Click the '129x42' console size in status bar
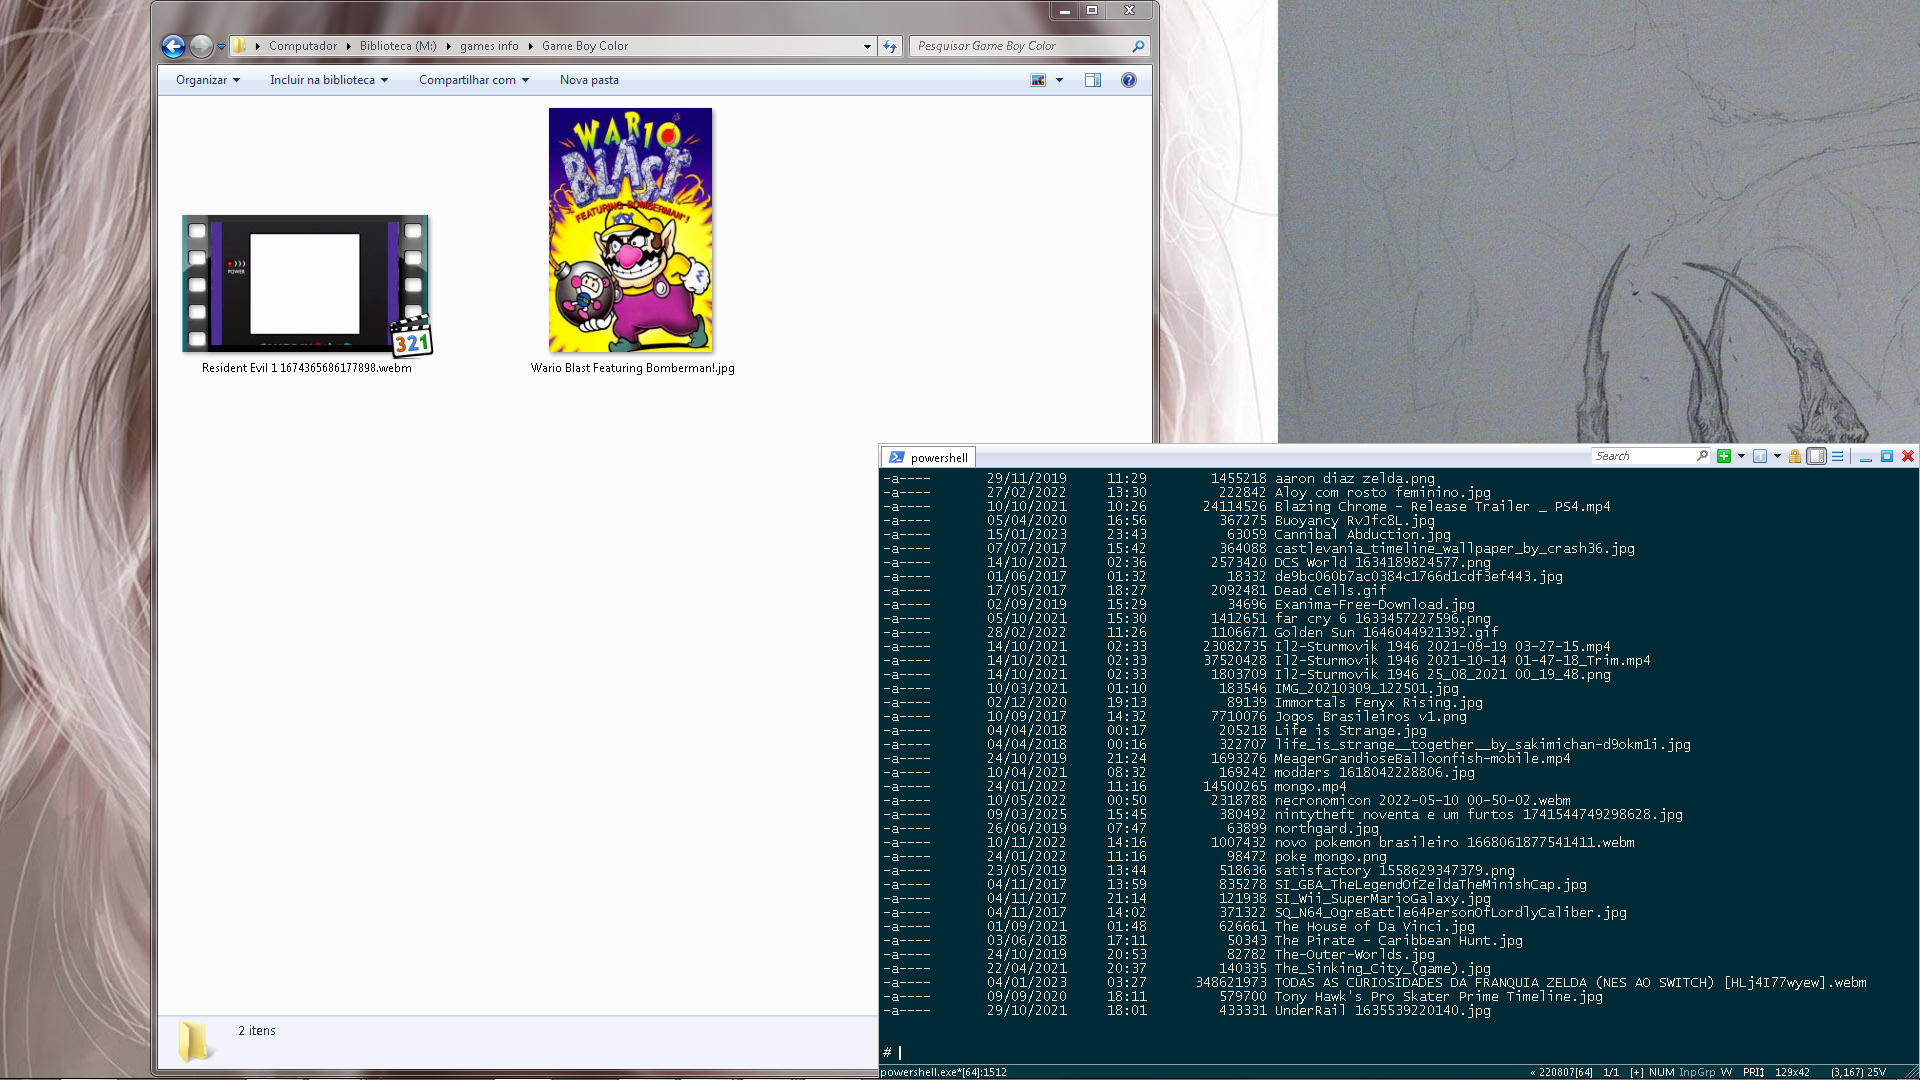Screen dimensions: 1920x1080 1792,1072
